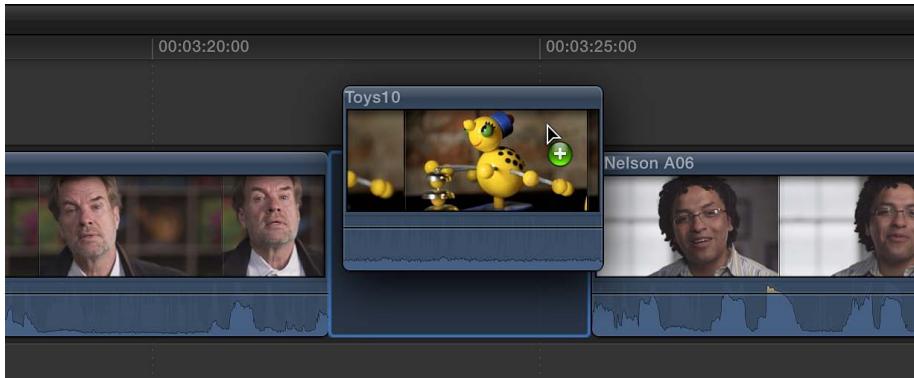
Task: Click the gray-haired man clip's audio waveform
Action: click(167, 314)
